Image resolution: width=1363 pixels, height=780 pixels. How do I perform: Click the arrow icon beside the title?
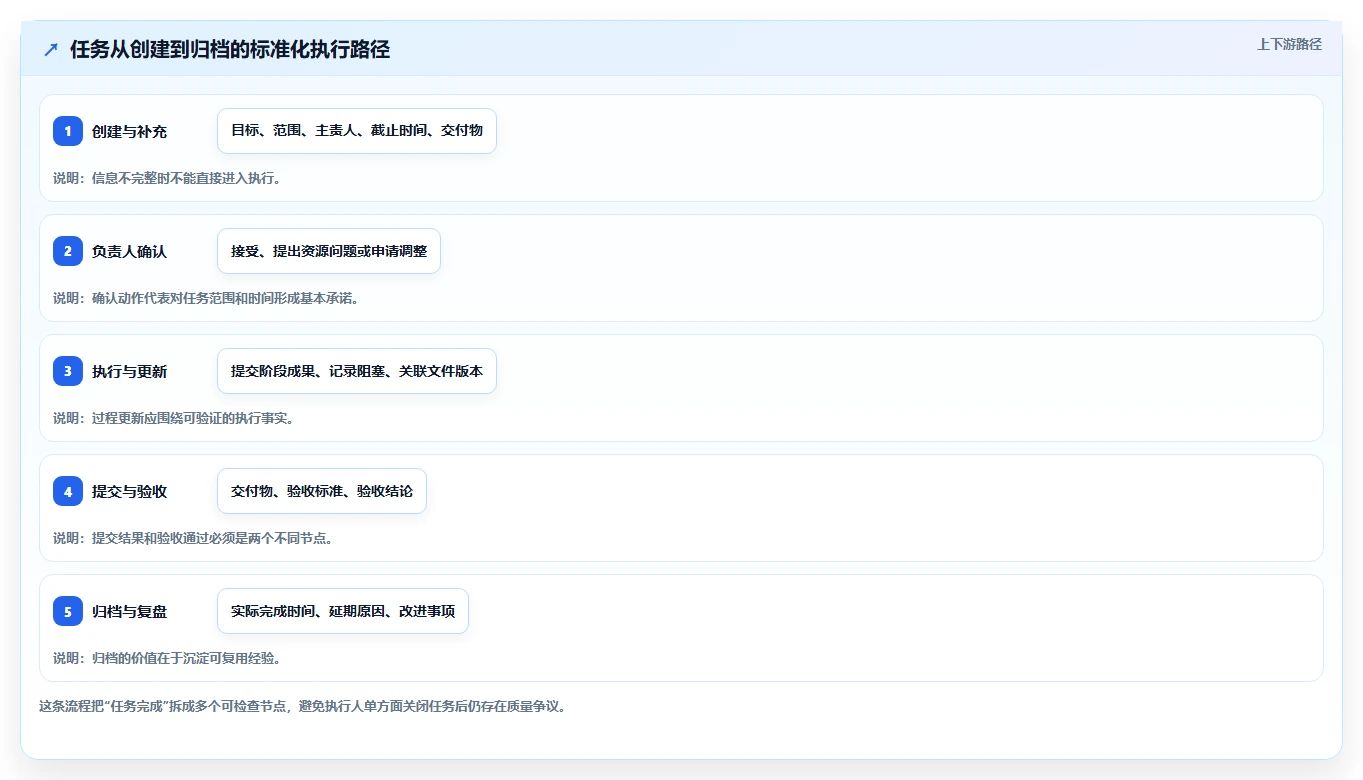51,49
